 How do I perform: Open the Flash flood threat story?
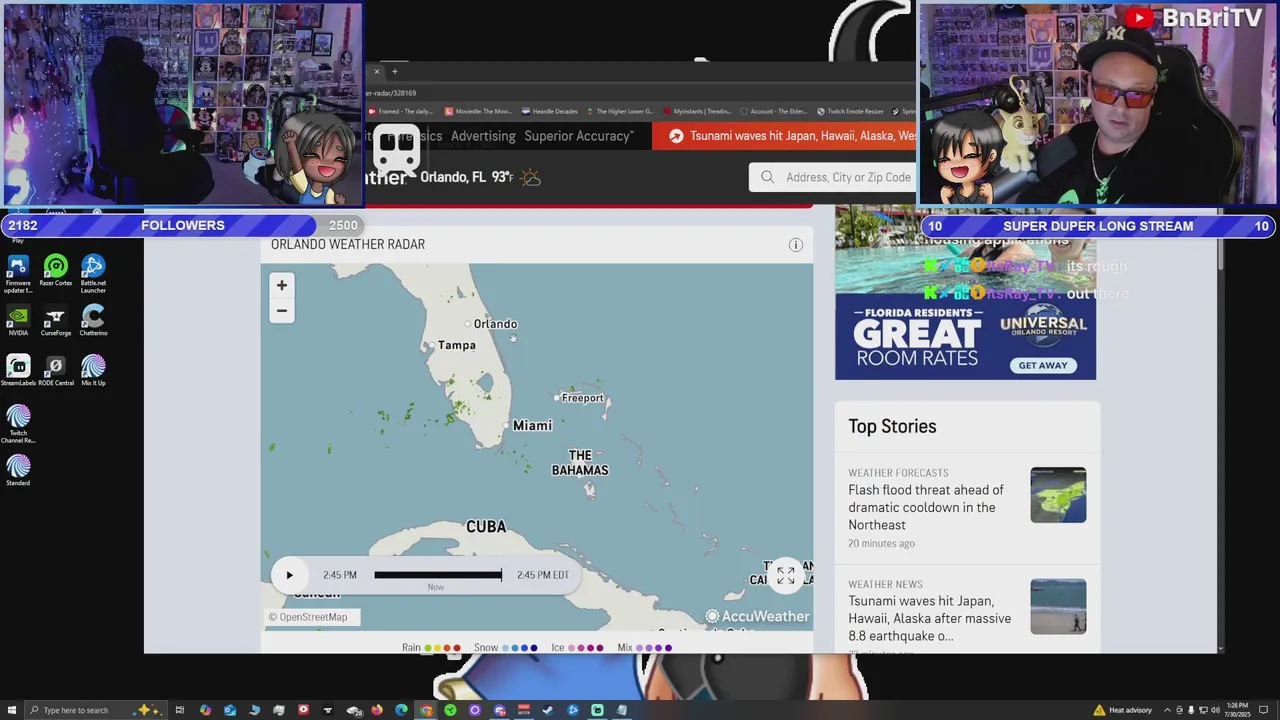926,507
